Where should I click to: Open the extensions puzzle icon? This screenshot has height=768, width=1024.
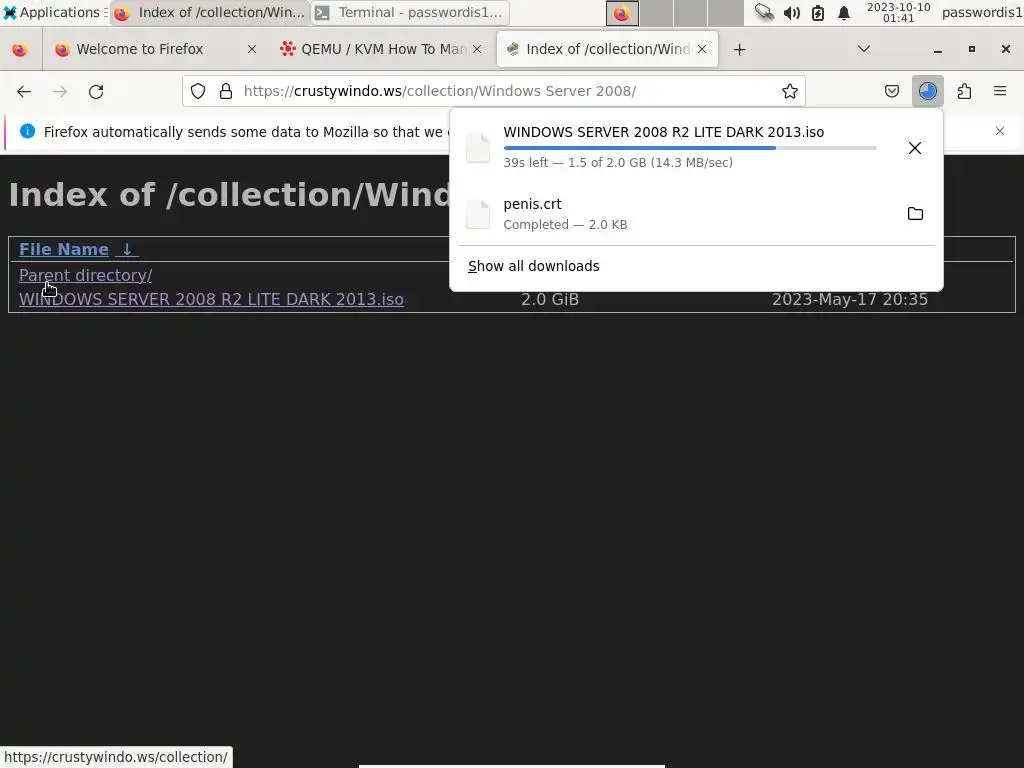coord(964,91)
